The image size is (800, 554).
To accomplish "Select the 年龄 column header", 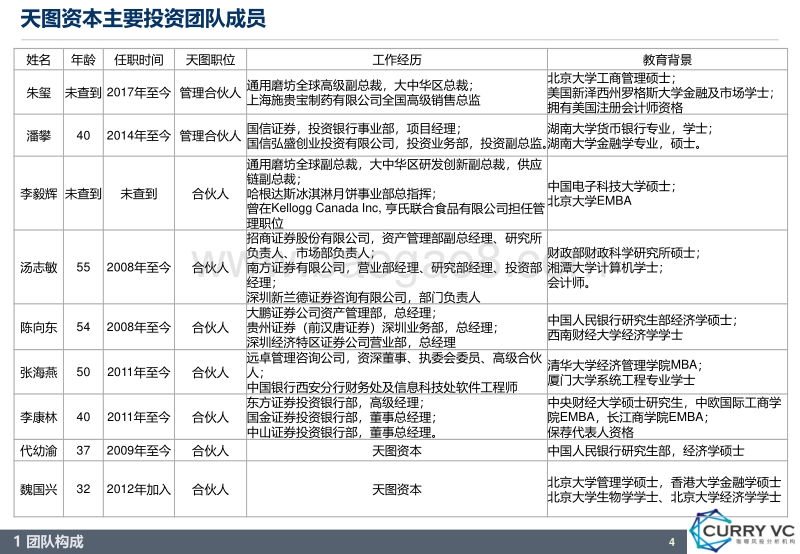I will (83, 60).
